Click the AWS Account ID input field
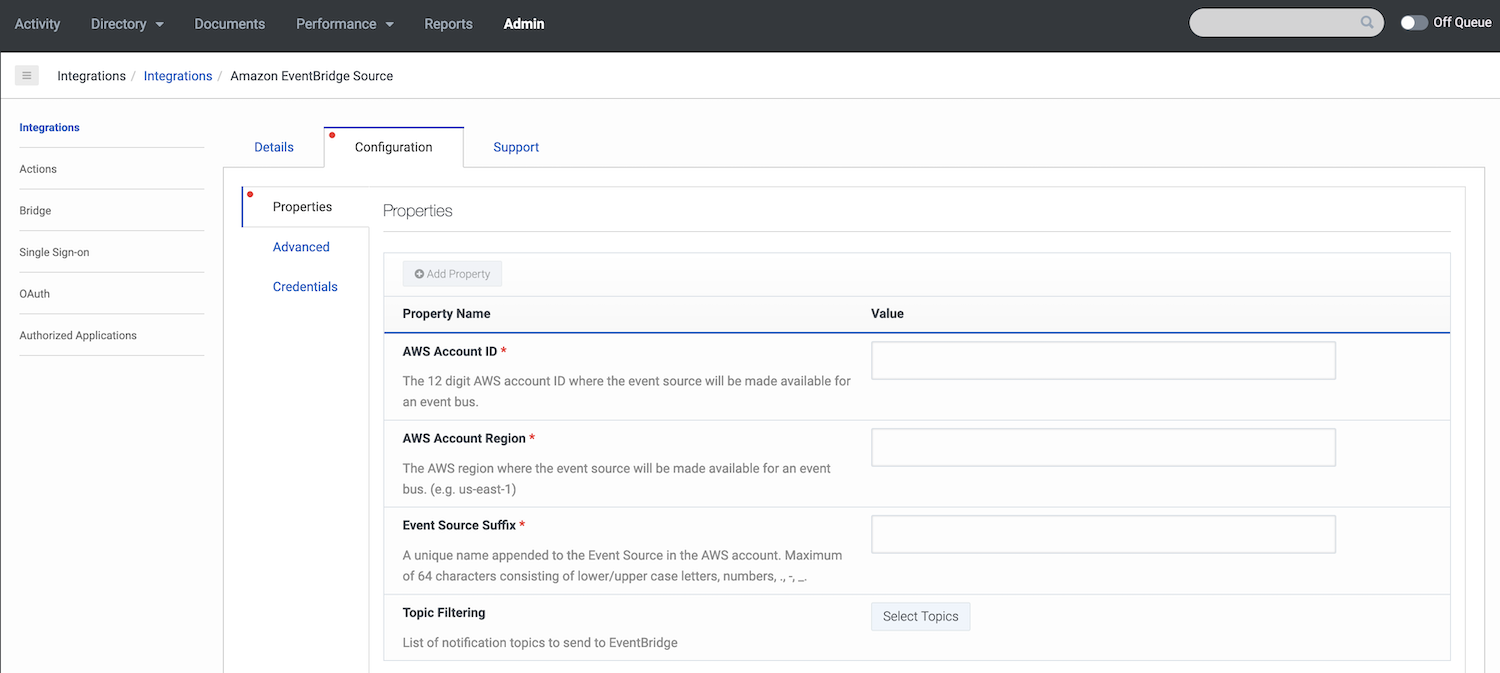 pos(1103,360)
